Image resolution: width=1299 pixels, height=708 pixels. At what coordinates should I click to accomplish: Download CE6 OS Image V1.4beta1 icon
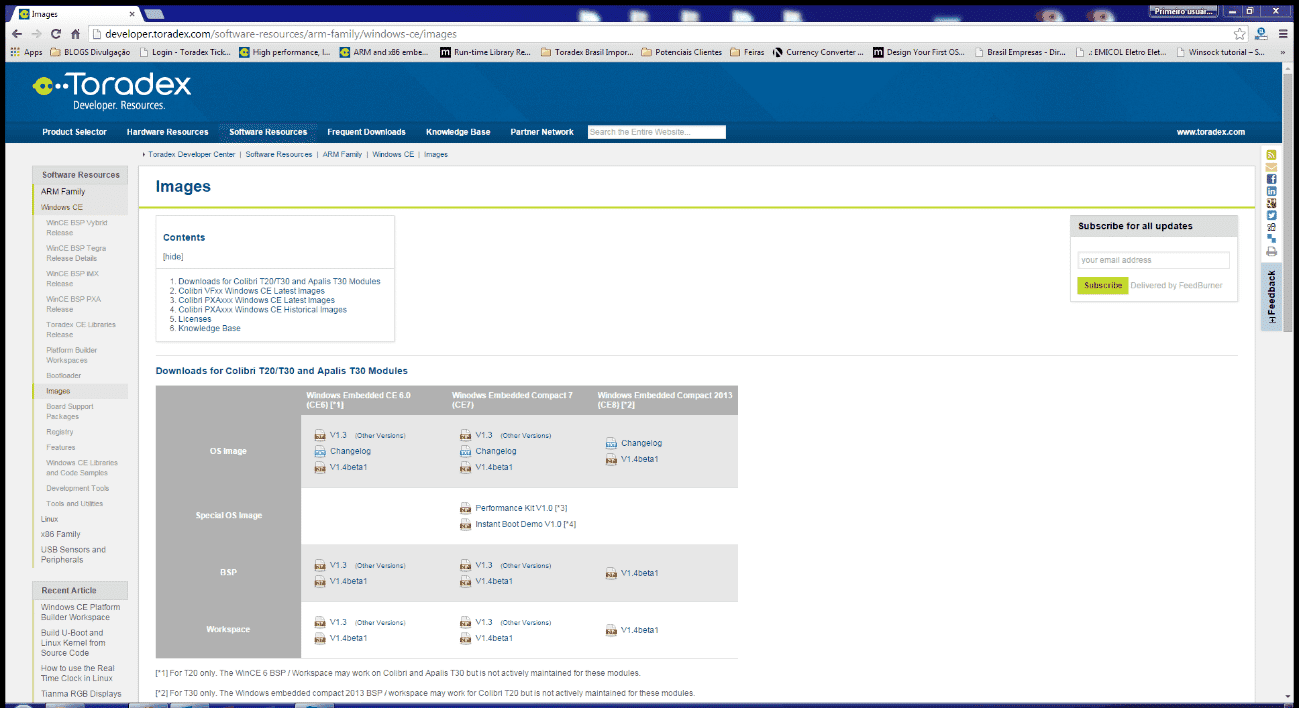321,467
